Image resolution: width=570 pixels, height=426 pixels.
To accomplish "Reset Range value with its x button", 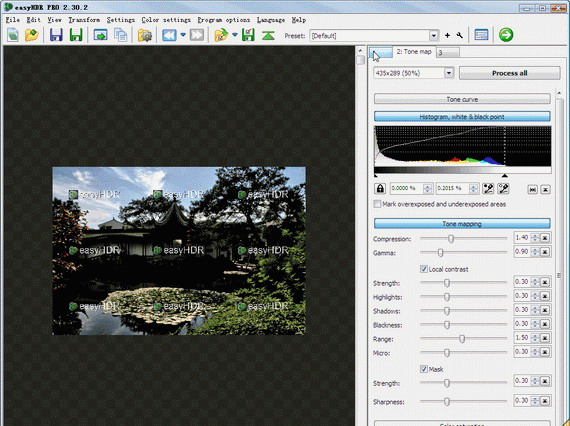I will tap(545, 338).
